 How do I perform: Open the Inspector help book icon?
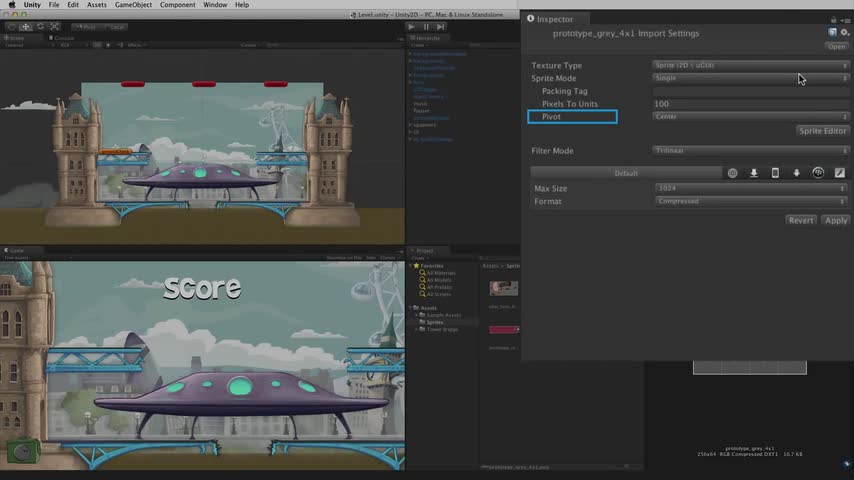[x=832, y=33]
